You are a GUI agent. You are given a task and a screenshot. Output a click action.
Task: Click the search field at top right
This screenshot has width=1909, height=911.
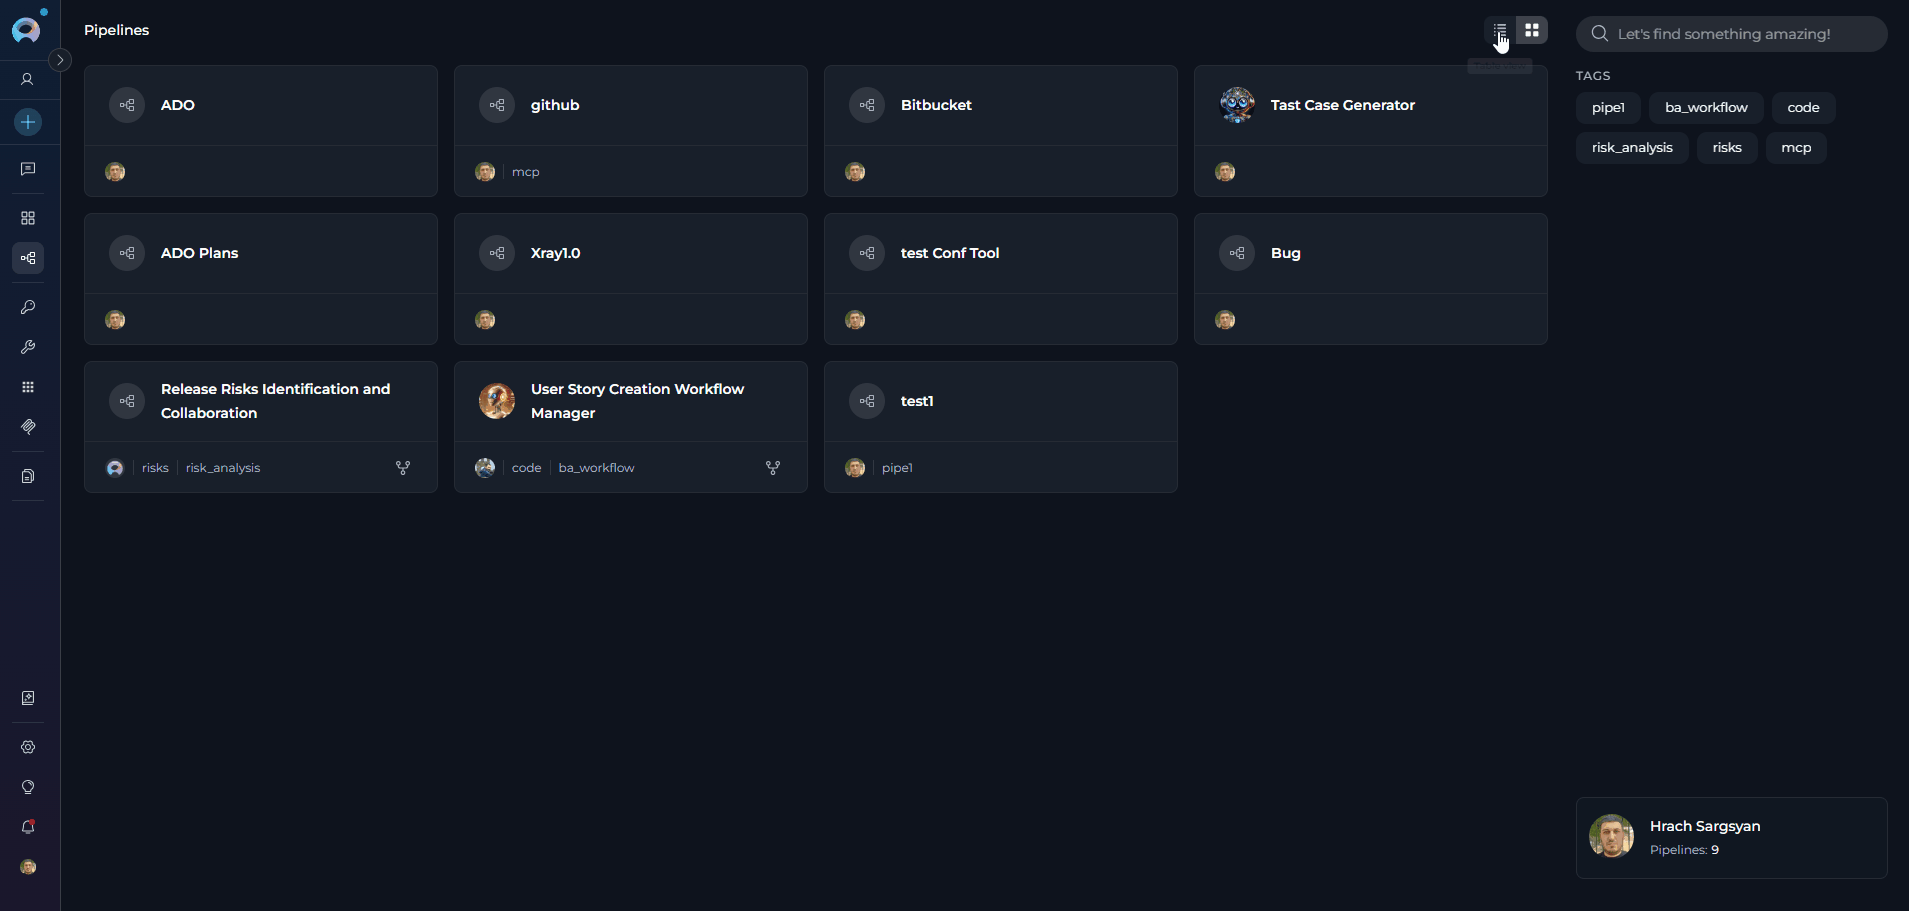click(x=1730, y=33)
